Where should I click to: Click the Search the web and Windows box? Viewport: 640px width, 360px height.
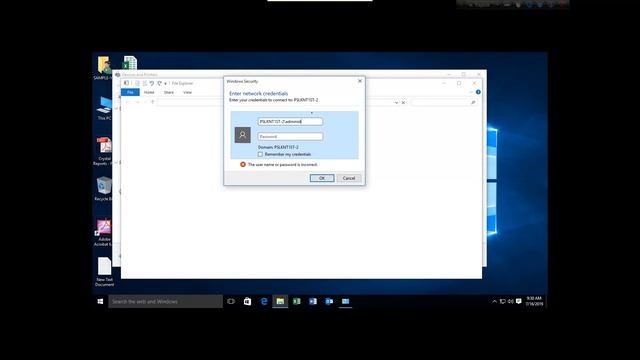(x=166, y=302)
